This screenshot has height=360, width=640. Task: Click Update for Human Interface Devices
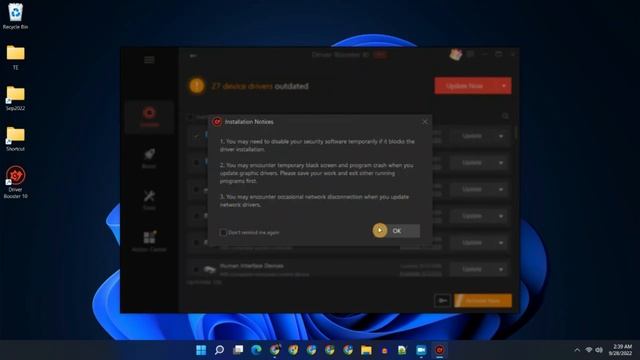pyautogui.click(x=472, y=269)
